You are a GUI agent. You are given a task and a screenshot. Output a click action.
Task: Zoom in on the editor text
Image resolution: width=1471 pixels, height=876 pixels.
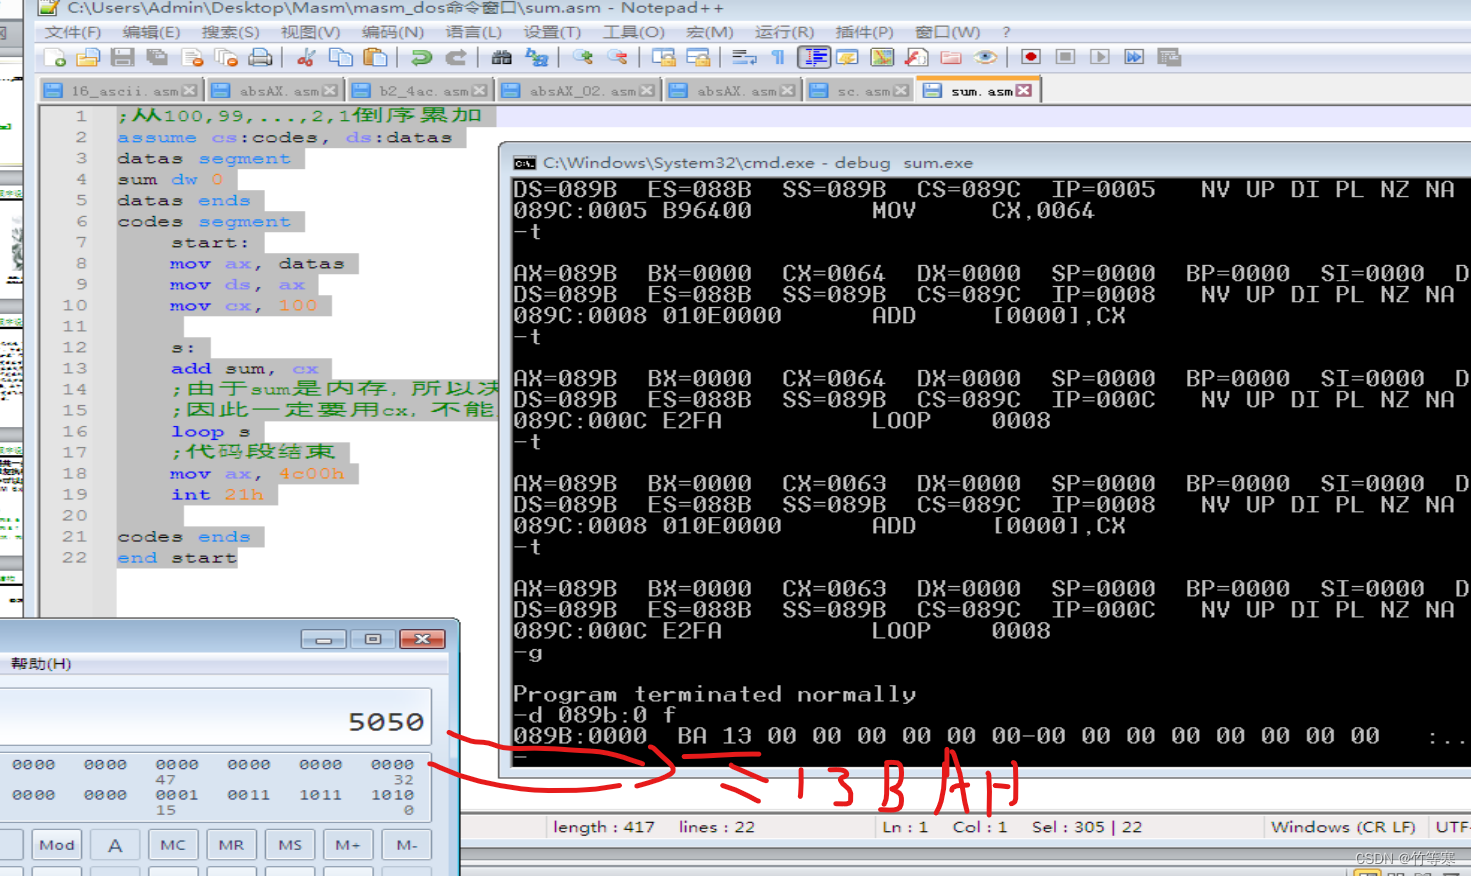point(582,57)
